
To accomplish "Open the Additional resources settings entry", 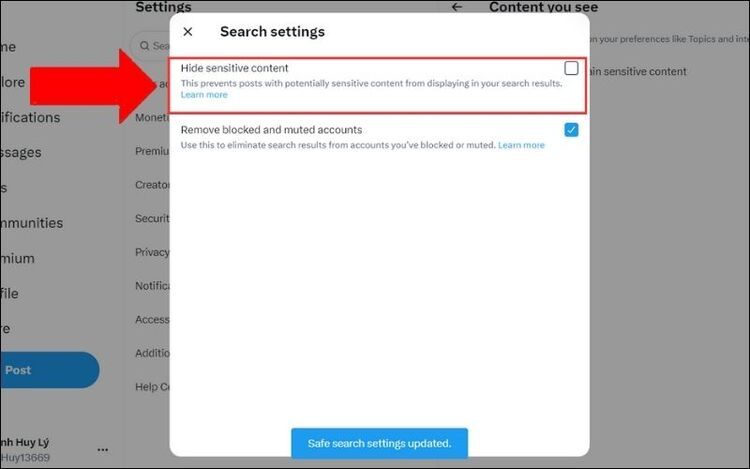I will [x=152, y=353].
